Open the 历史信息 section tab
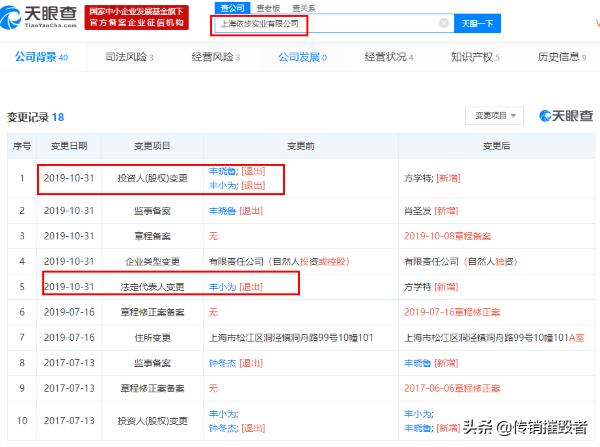The image size is (600, 447). tap(562, 57)
